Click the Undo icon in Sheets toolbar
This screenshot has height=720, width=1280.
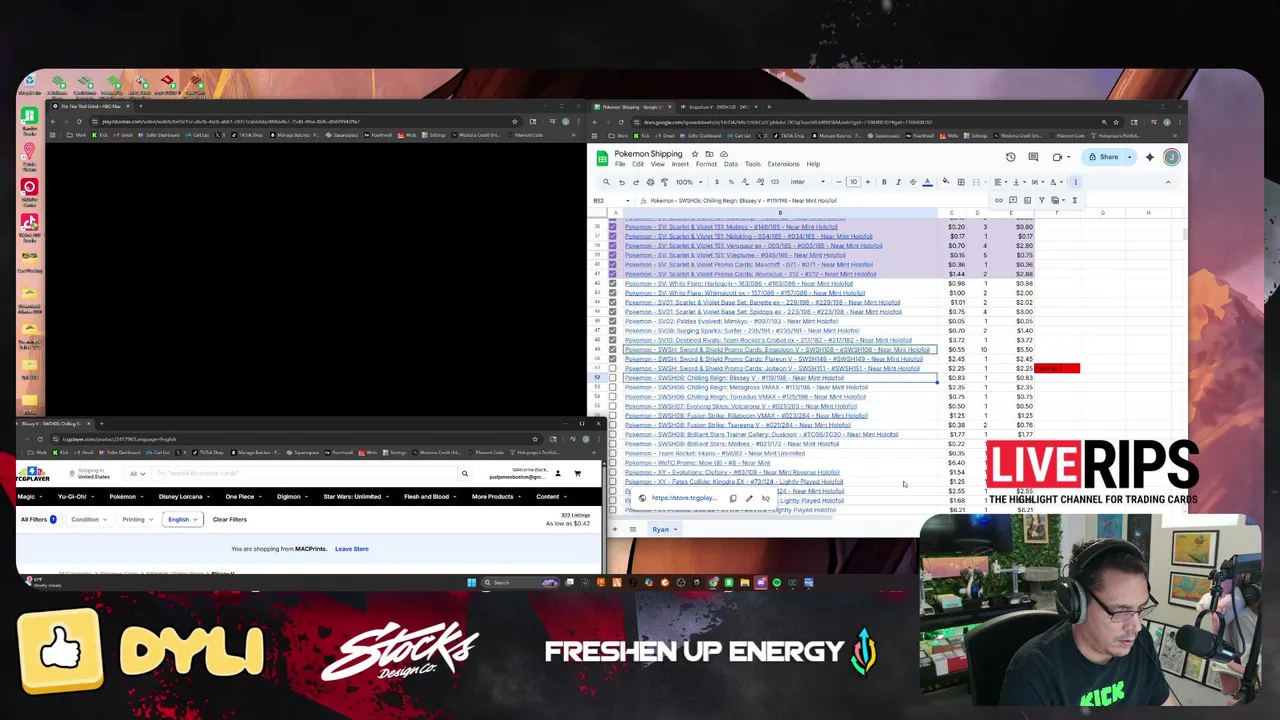(622, 182)
